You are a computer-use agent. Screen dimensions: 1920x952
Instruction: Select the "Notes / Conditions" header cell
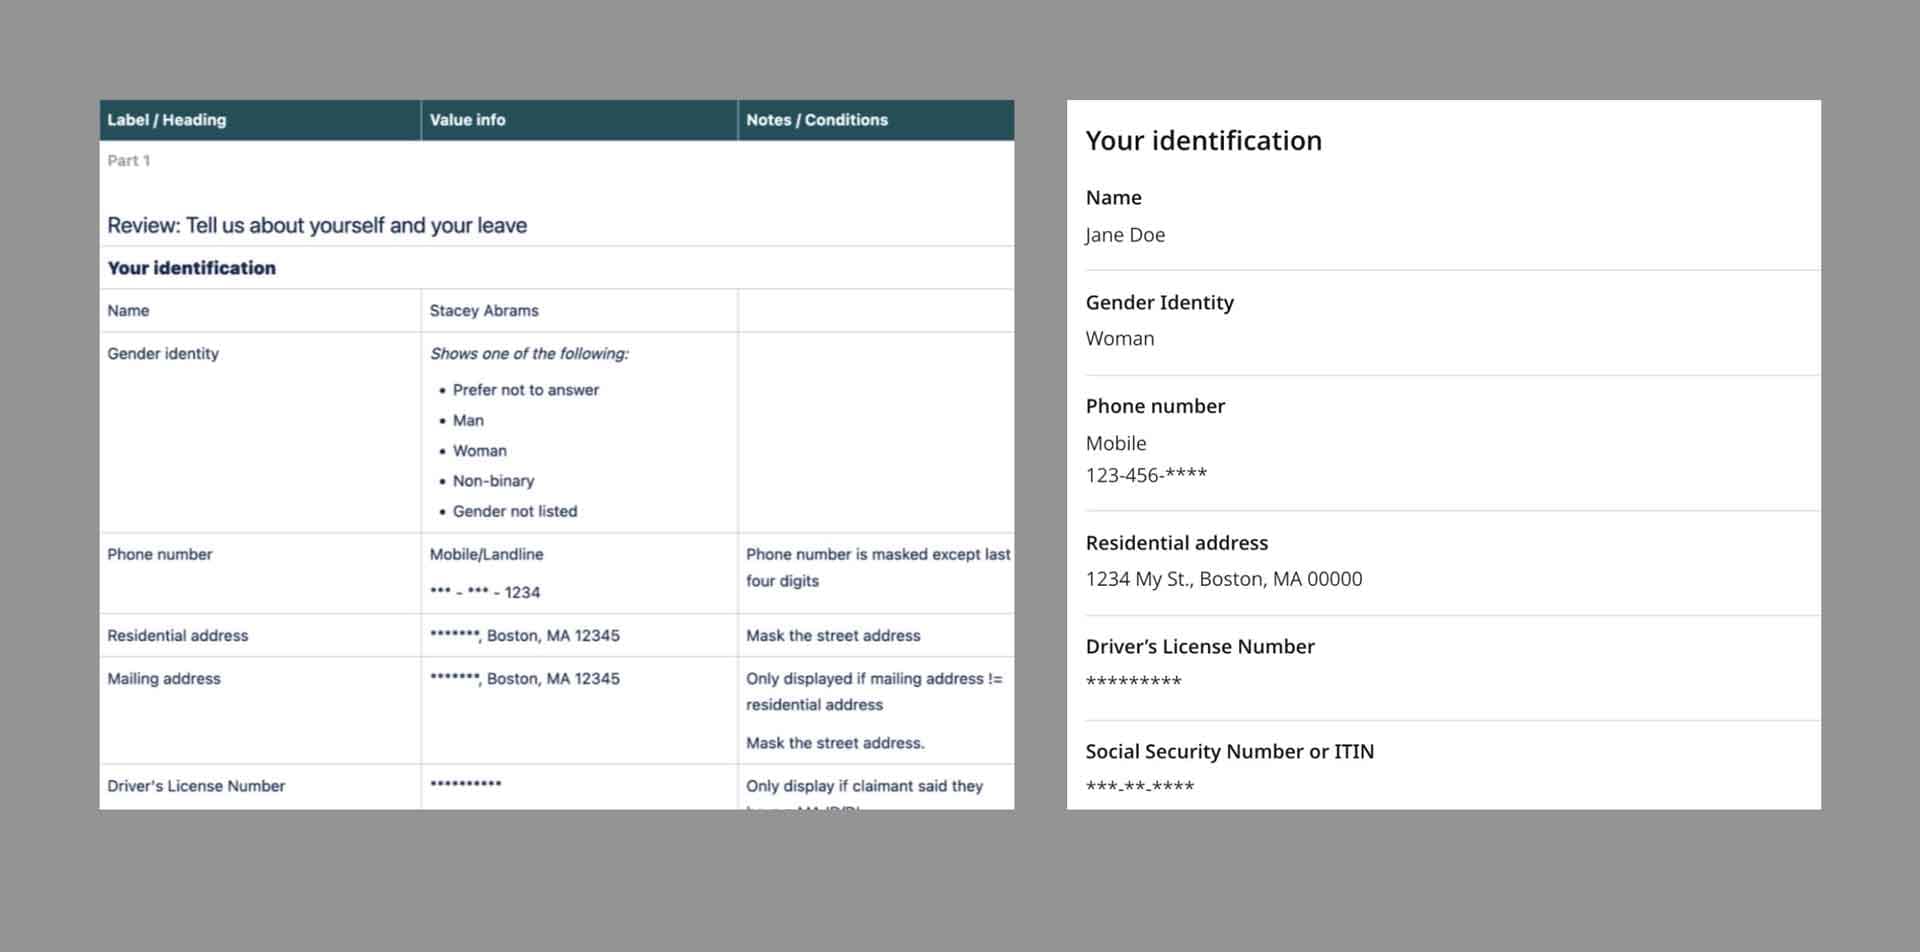point(816,120)
